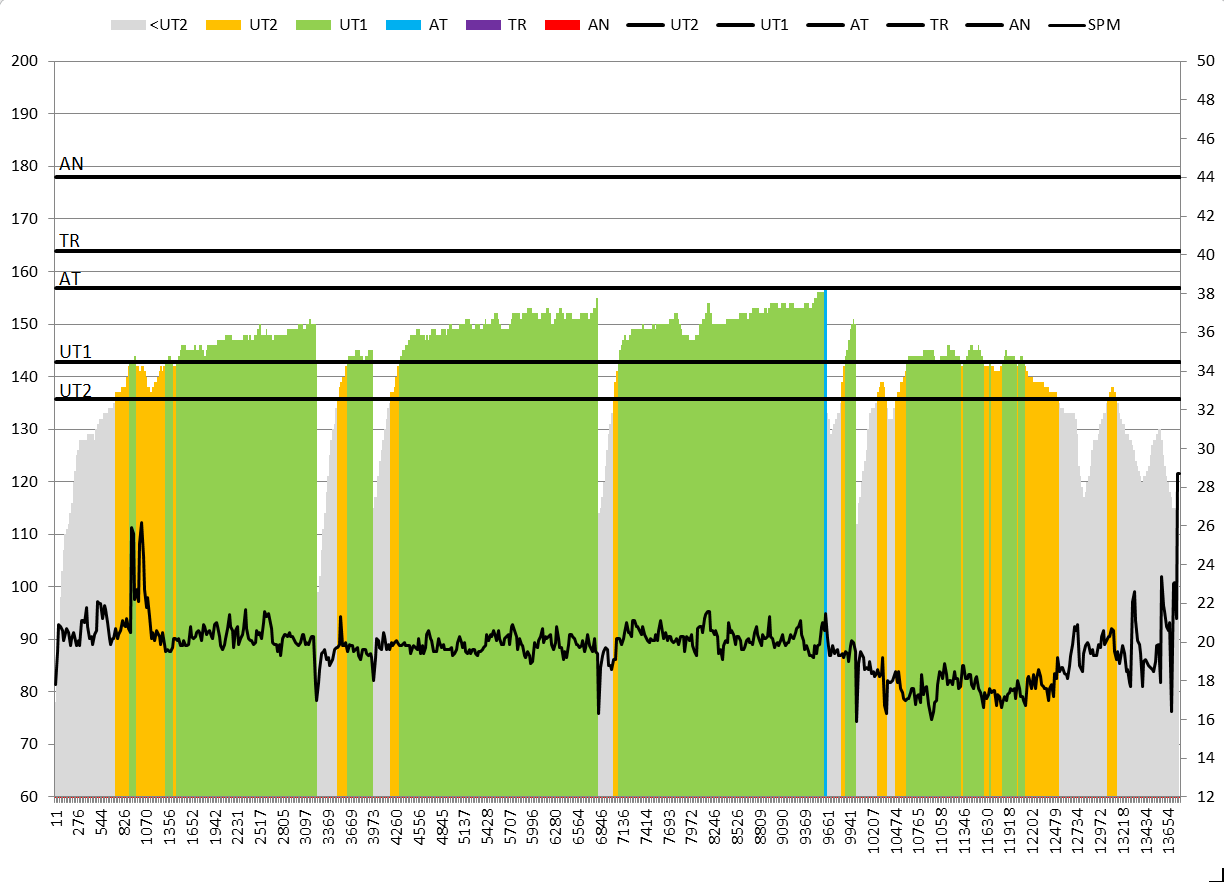1224x882 pixels.
Task: Click the gray <UT2 legend swatch
Action: coord(127,24)
